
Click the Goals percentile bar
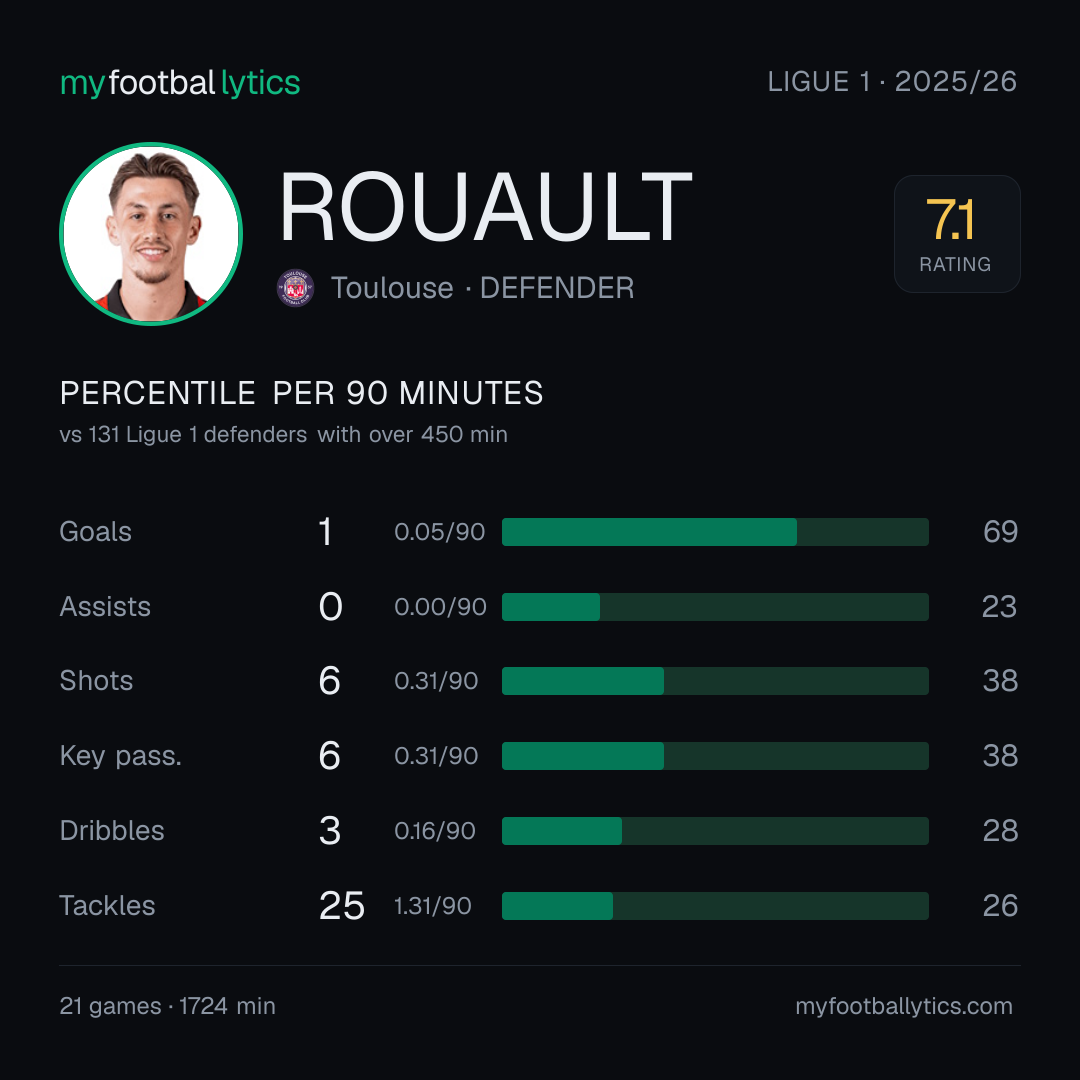(x=715, y=532)
